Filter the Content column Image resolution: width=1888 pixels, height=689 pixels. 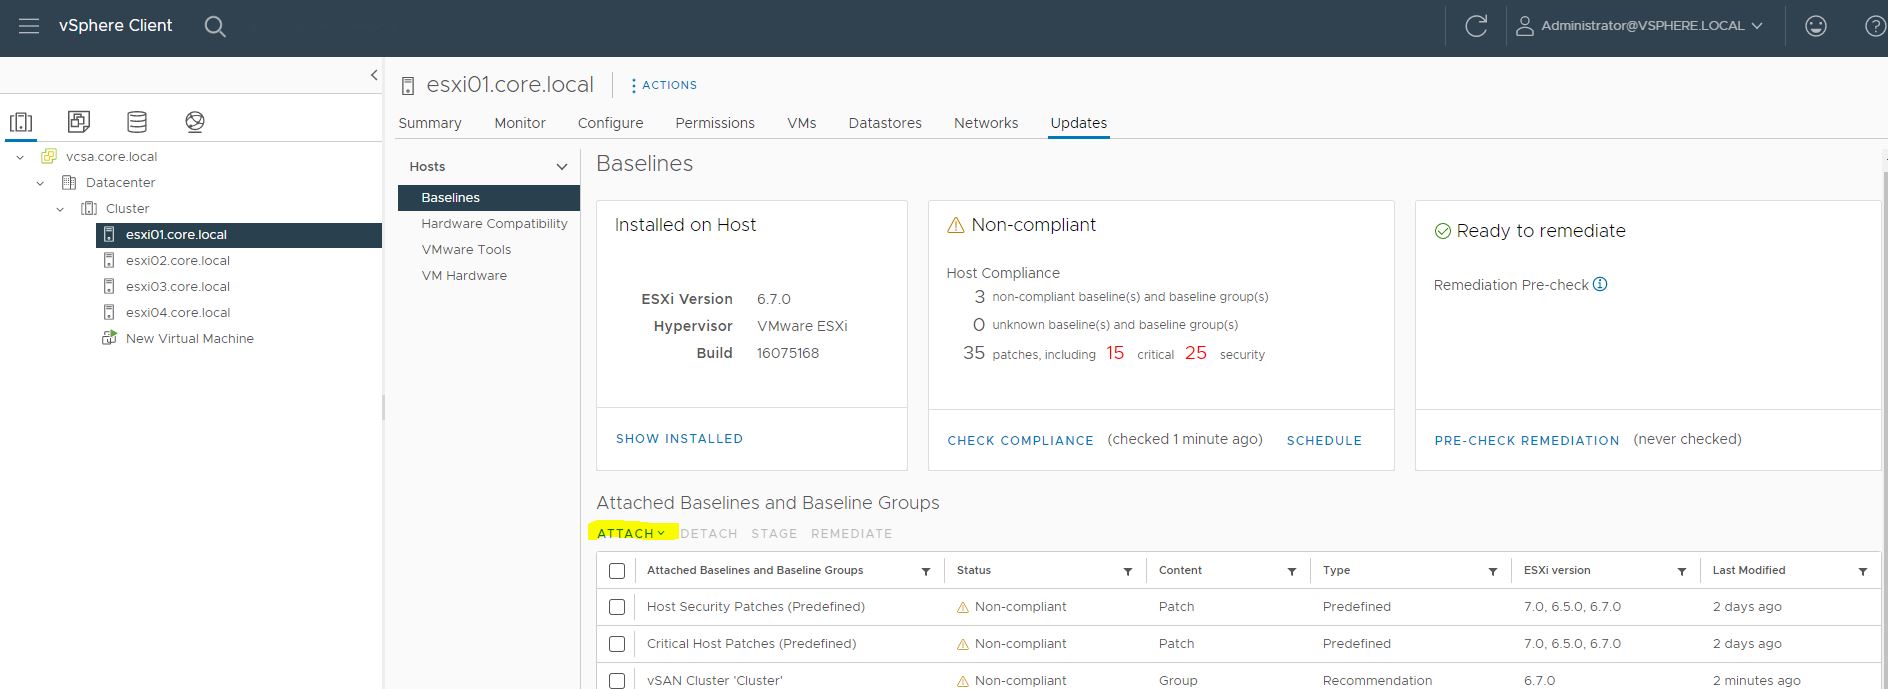tap(1292, 571)
